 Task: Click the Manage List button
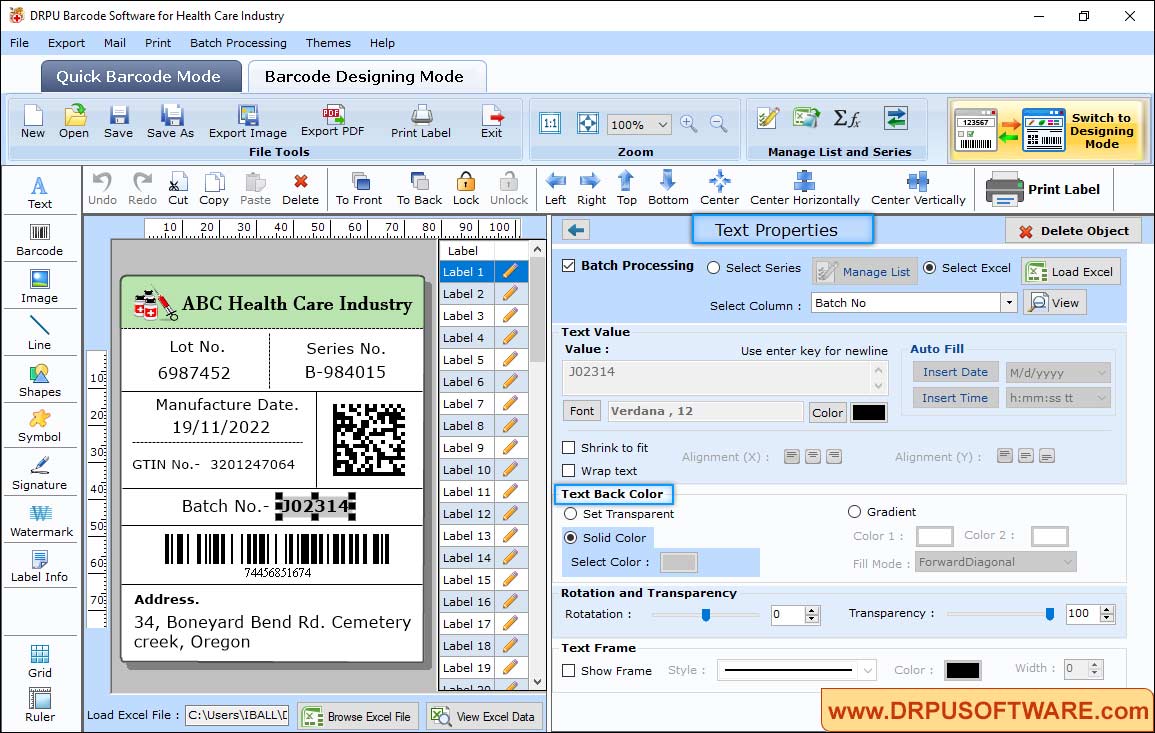(x=865, y=271)
